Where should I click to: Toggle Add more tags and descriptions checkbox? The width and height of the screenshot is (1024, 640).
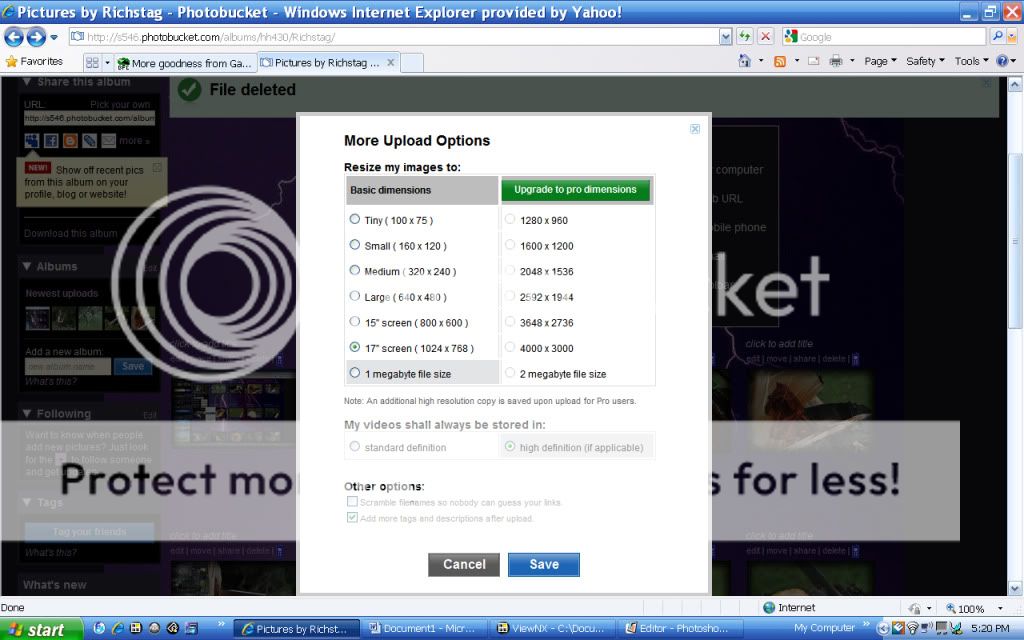coord(352,518)
